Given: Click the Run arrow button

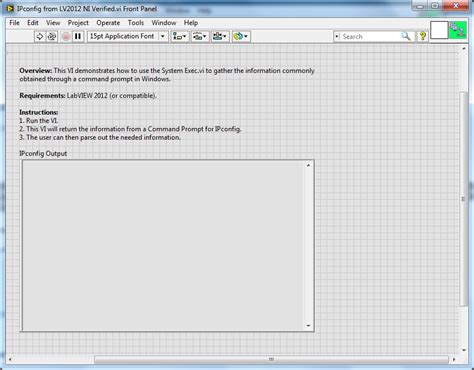Looking at the screenshot, I should (39, 36).
